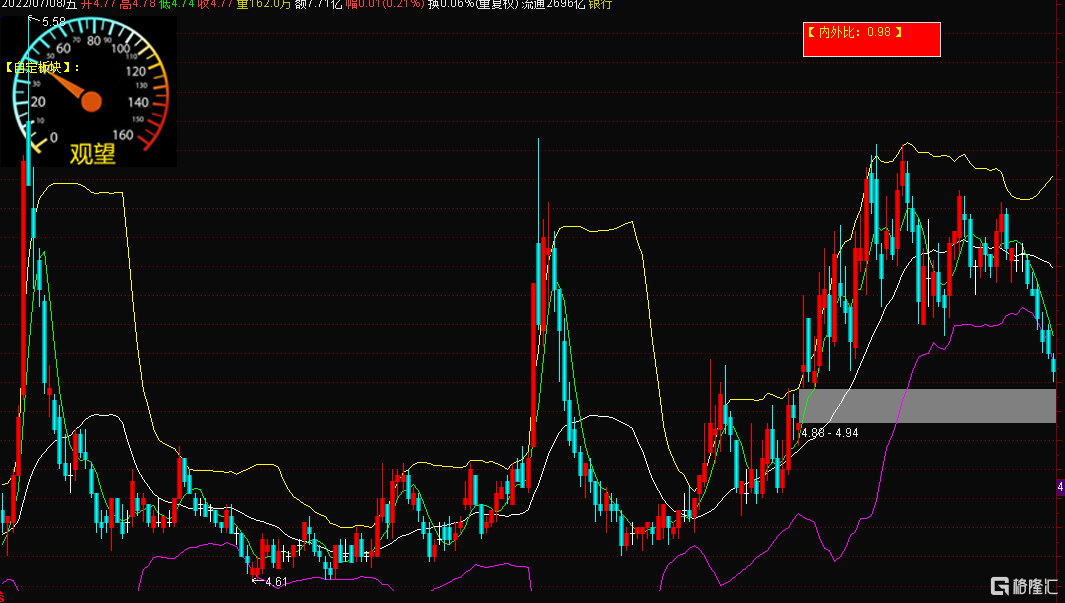This screenshot has height=603, width=1065.
Task: Select the 【自定板块】 label
Action: pyautogui.click(x=42, y=67)
